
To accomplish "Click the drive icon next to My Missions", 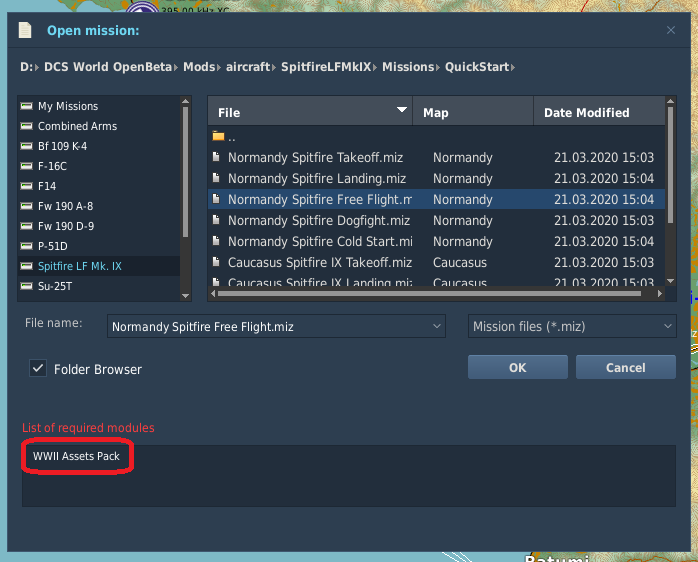I will click(27, 106).
